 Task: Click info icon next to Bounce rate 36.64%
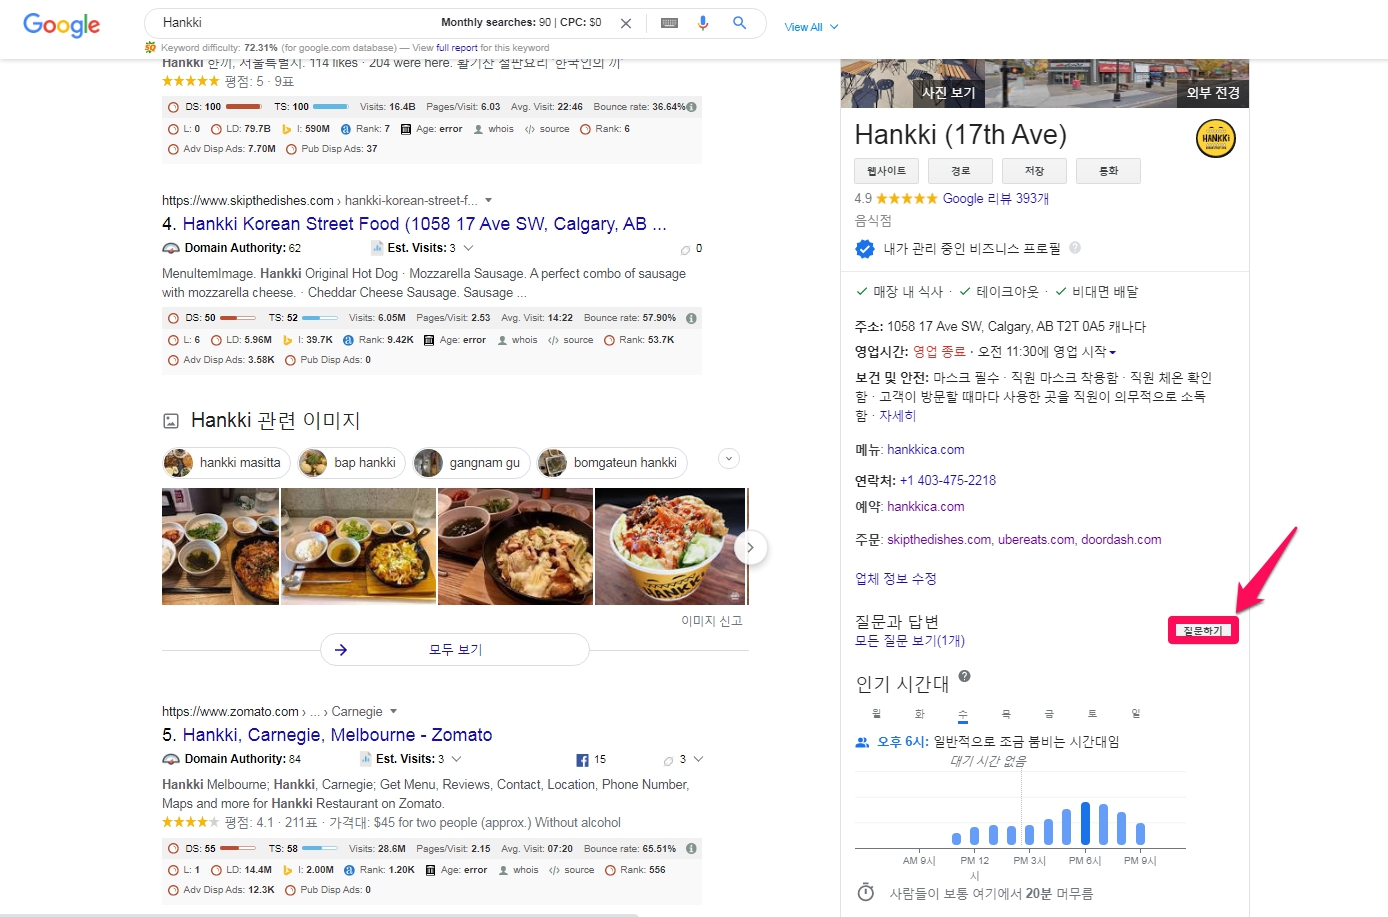(x=691, y=107)
